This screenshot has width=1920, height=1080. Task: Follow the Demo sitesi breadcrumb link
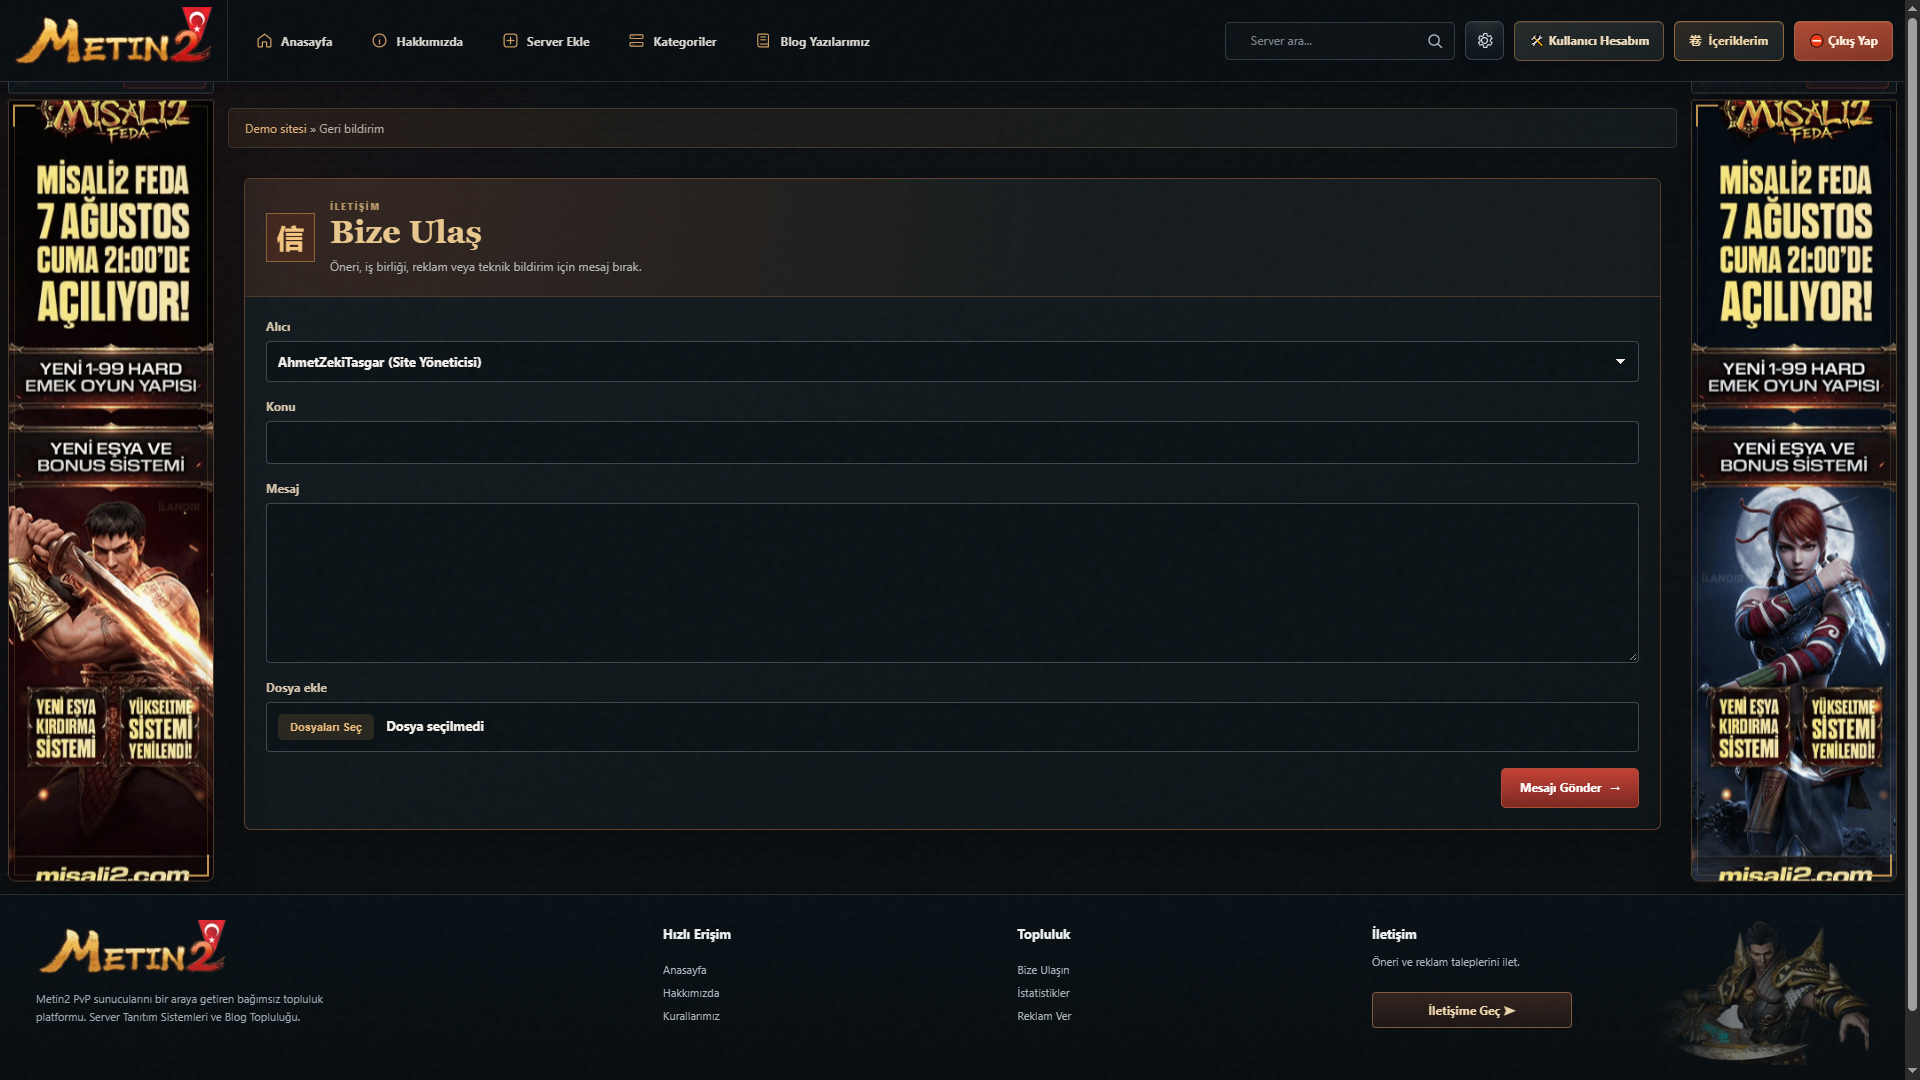tap(276, 129)
